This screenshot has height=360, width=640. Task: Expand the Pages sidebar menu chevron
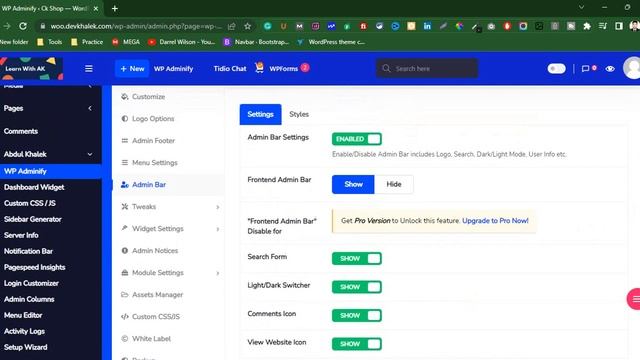(90, 108)
